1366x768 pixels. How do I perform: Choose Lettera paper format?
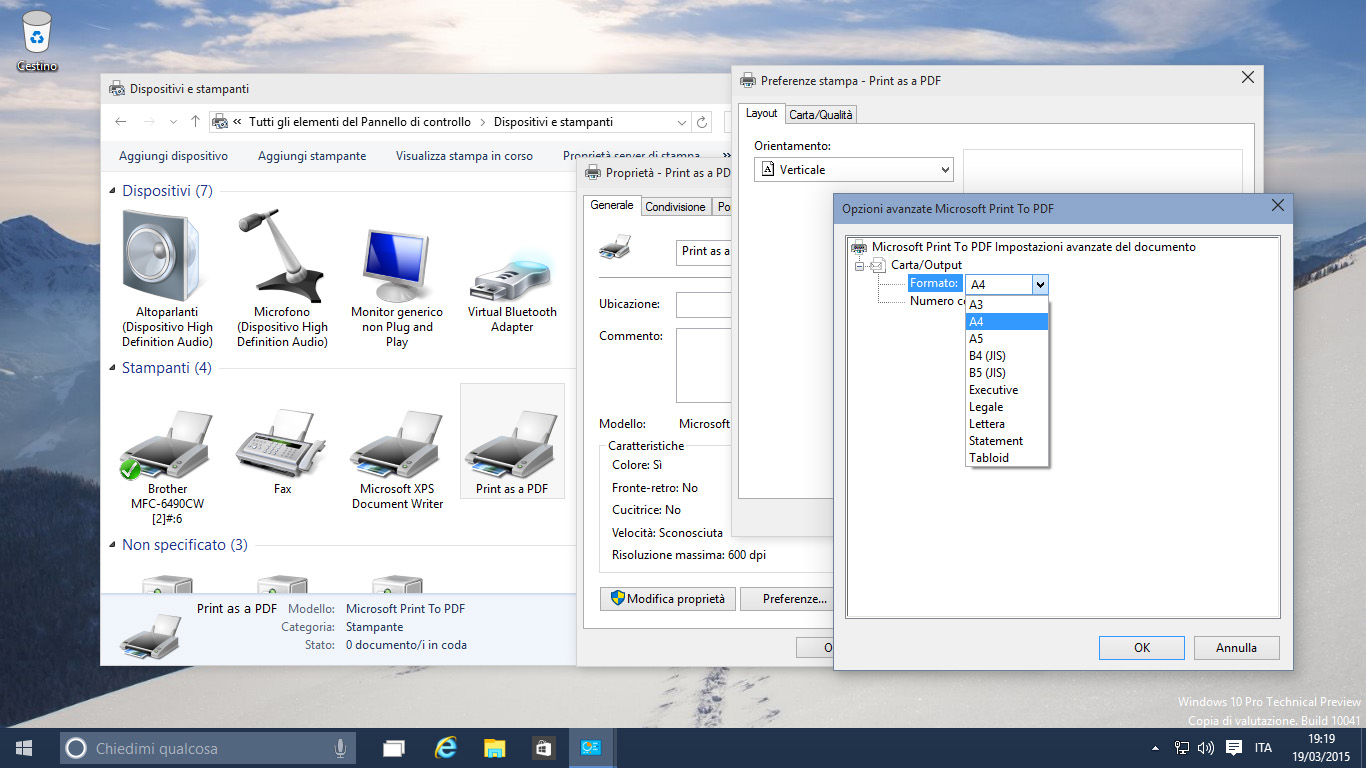click(1006, 424)
